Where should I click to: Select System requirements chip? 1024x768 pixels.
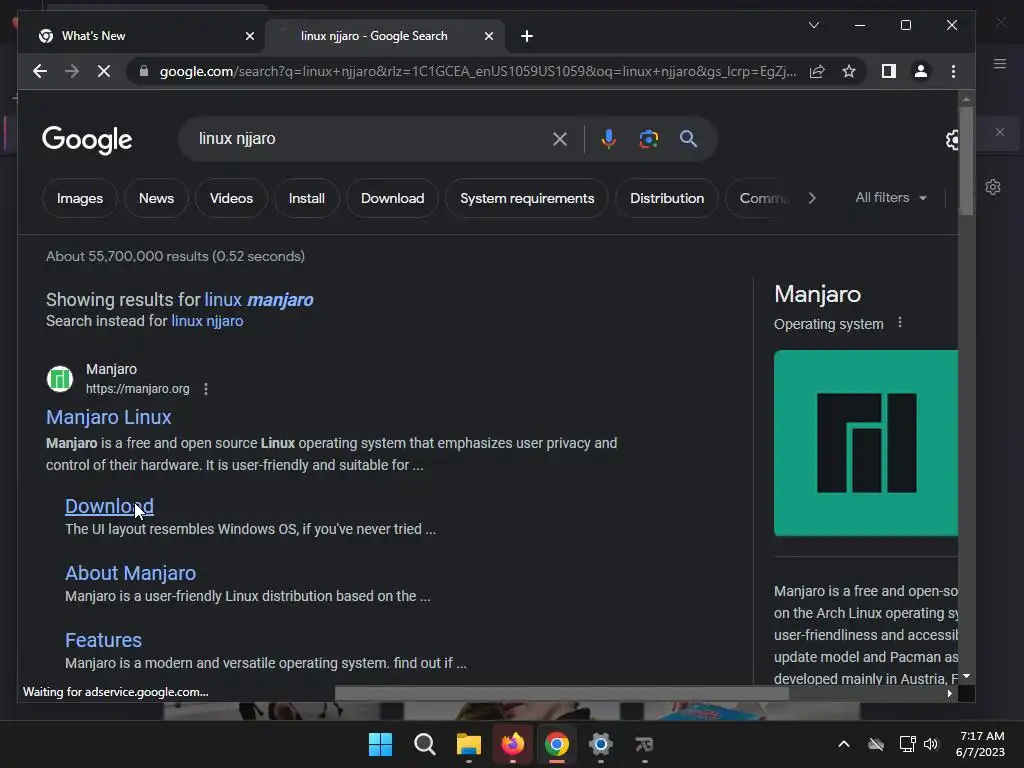[x=527, y=198]
